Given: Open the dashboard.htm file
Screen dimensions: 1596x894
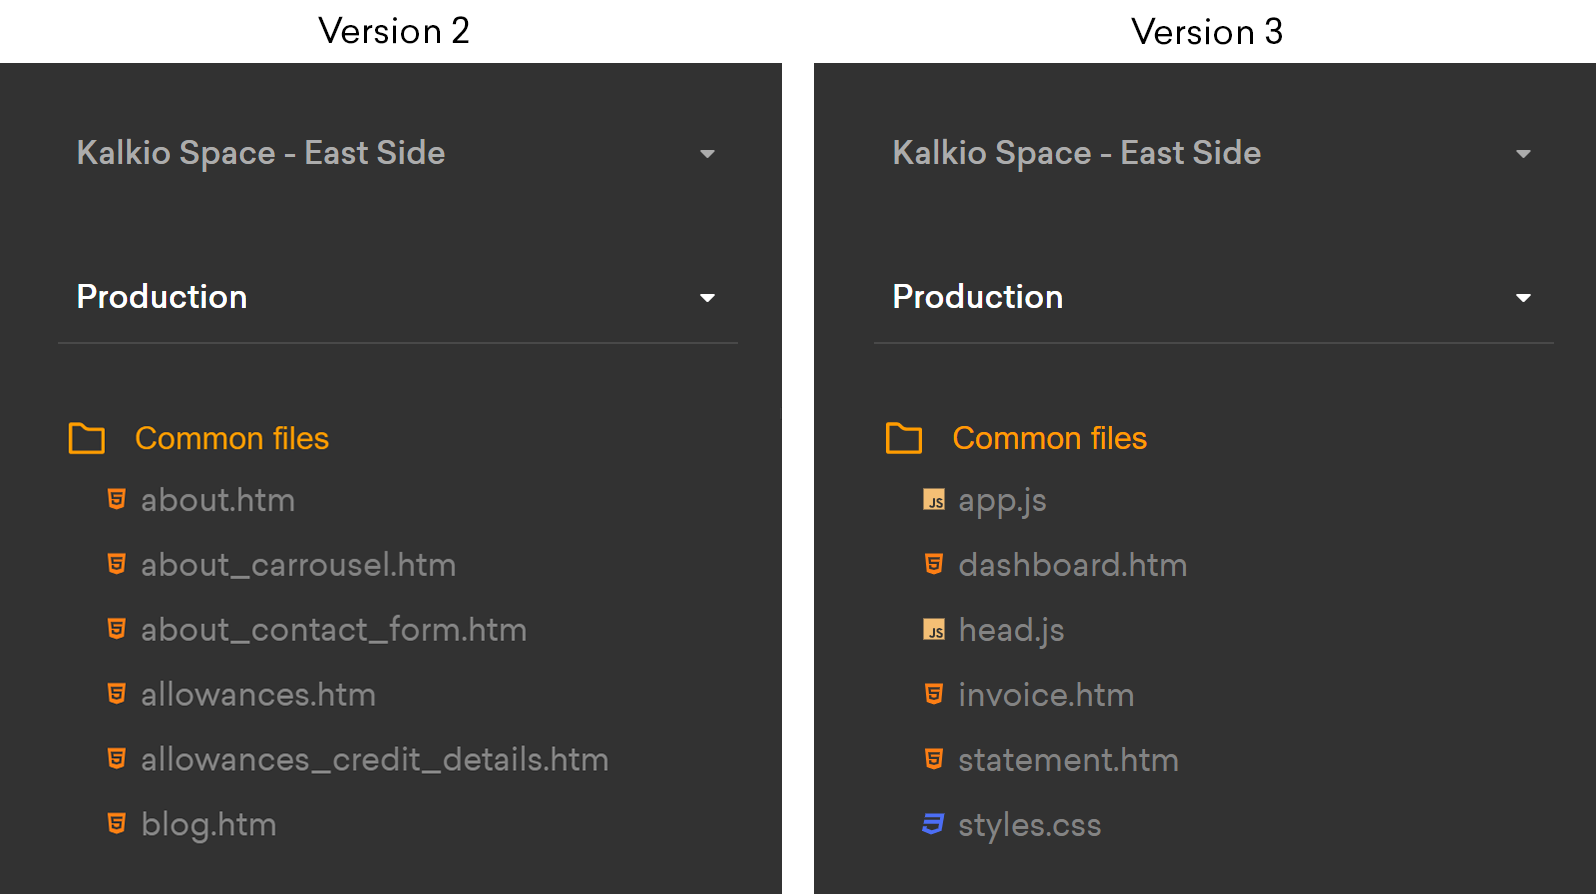Looking at the screenshot, I should point(1073,565).
